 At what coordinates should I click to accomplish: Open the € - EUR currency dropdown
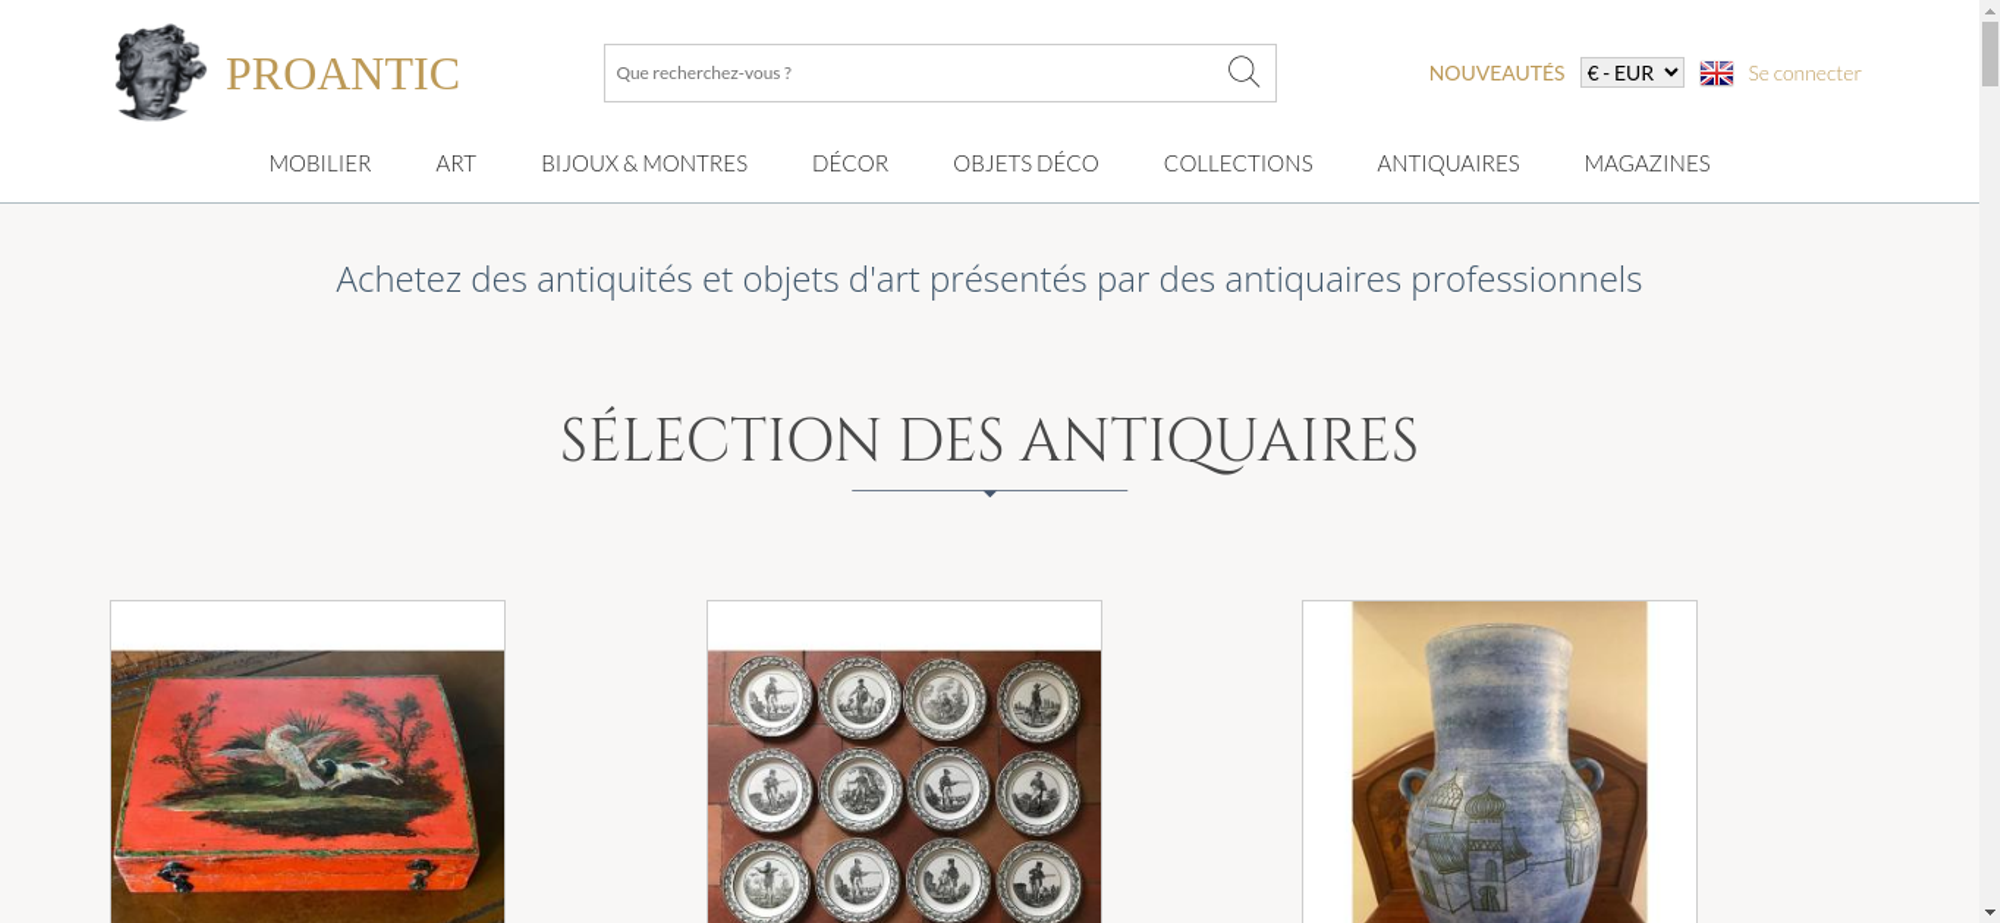point(1631,73)
